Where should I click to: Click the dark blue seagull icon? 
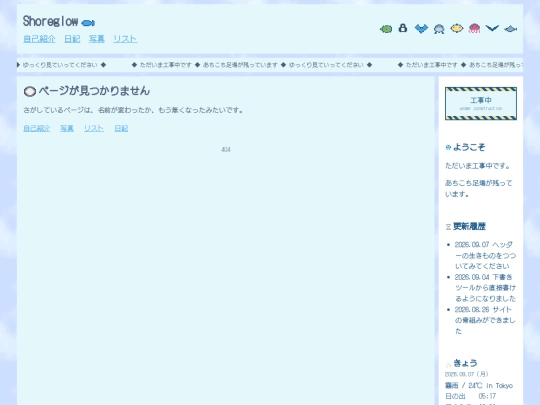point(492,28)
